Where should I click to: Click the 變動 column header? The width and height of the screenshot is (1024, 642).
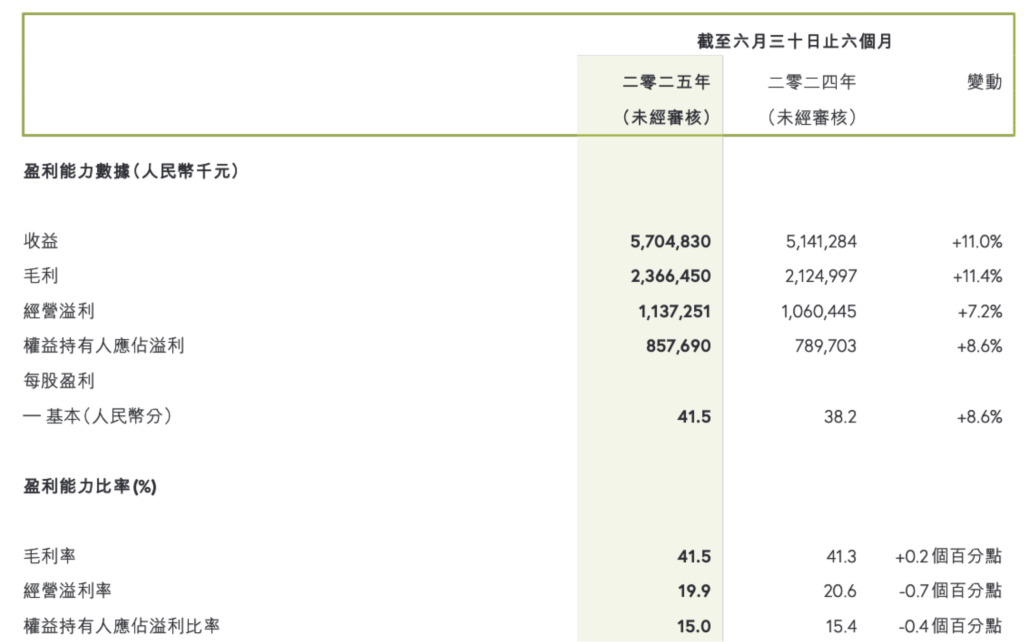pos(984,83)
